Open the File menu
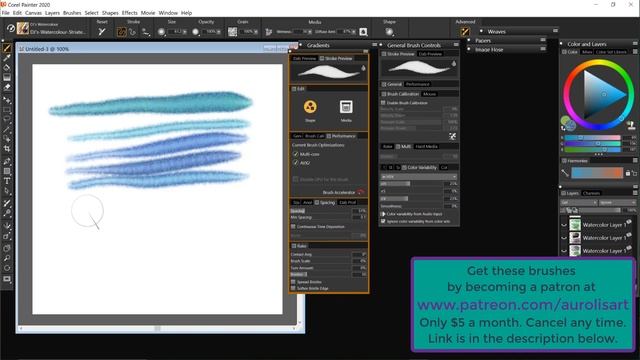The height and width of the screenshot is (360, 640). [5, 13]
